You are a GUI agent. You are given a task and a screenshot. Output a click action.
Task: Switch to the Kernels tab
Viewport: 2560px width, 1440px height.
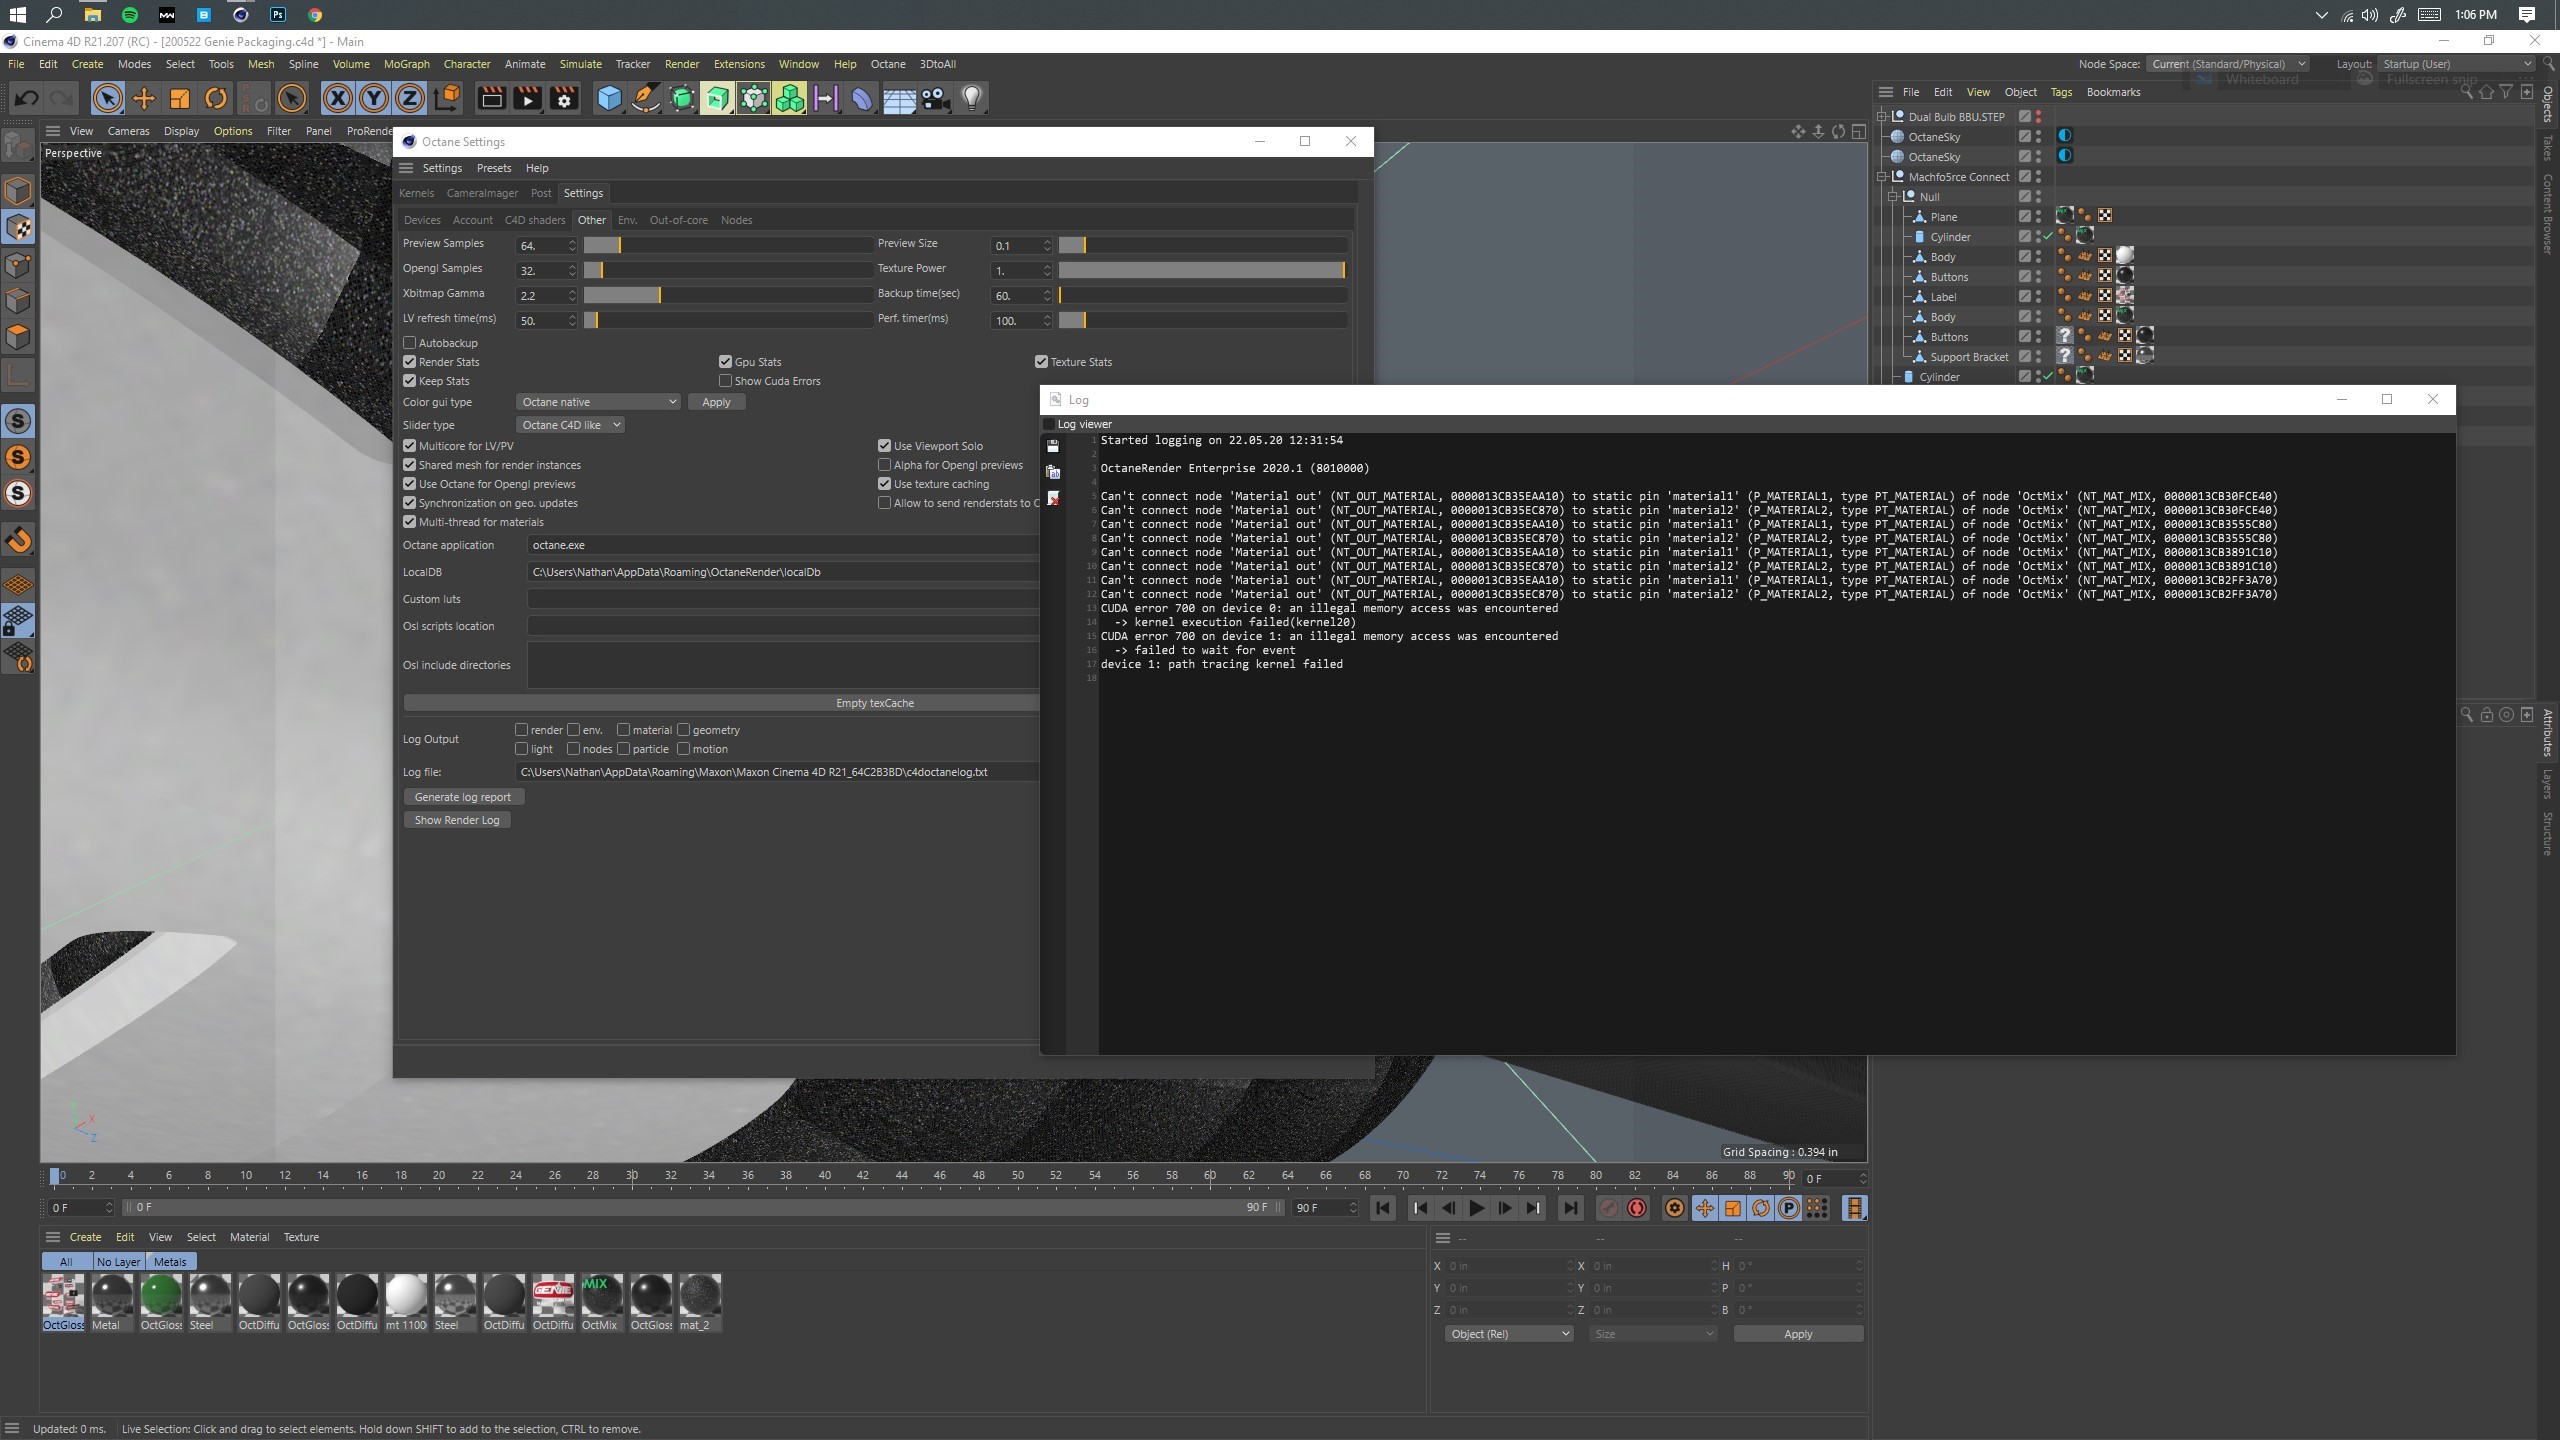click(x=416, y=193)
